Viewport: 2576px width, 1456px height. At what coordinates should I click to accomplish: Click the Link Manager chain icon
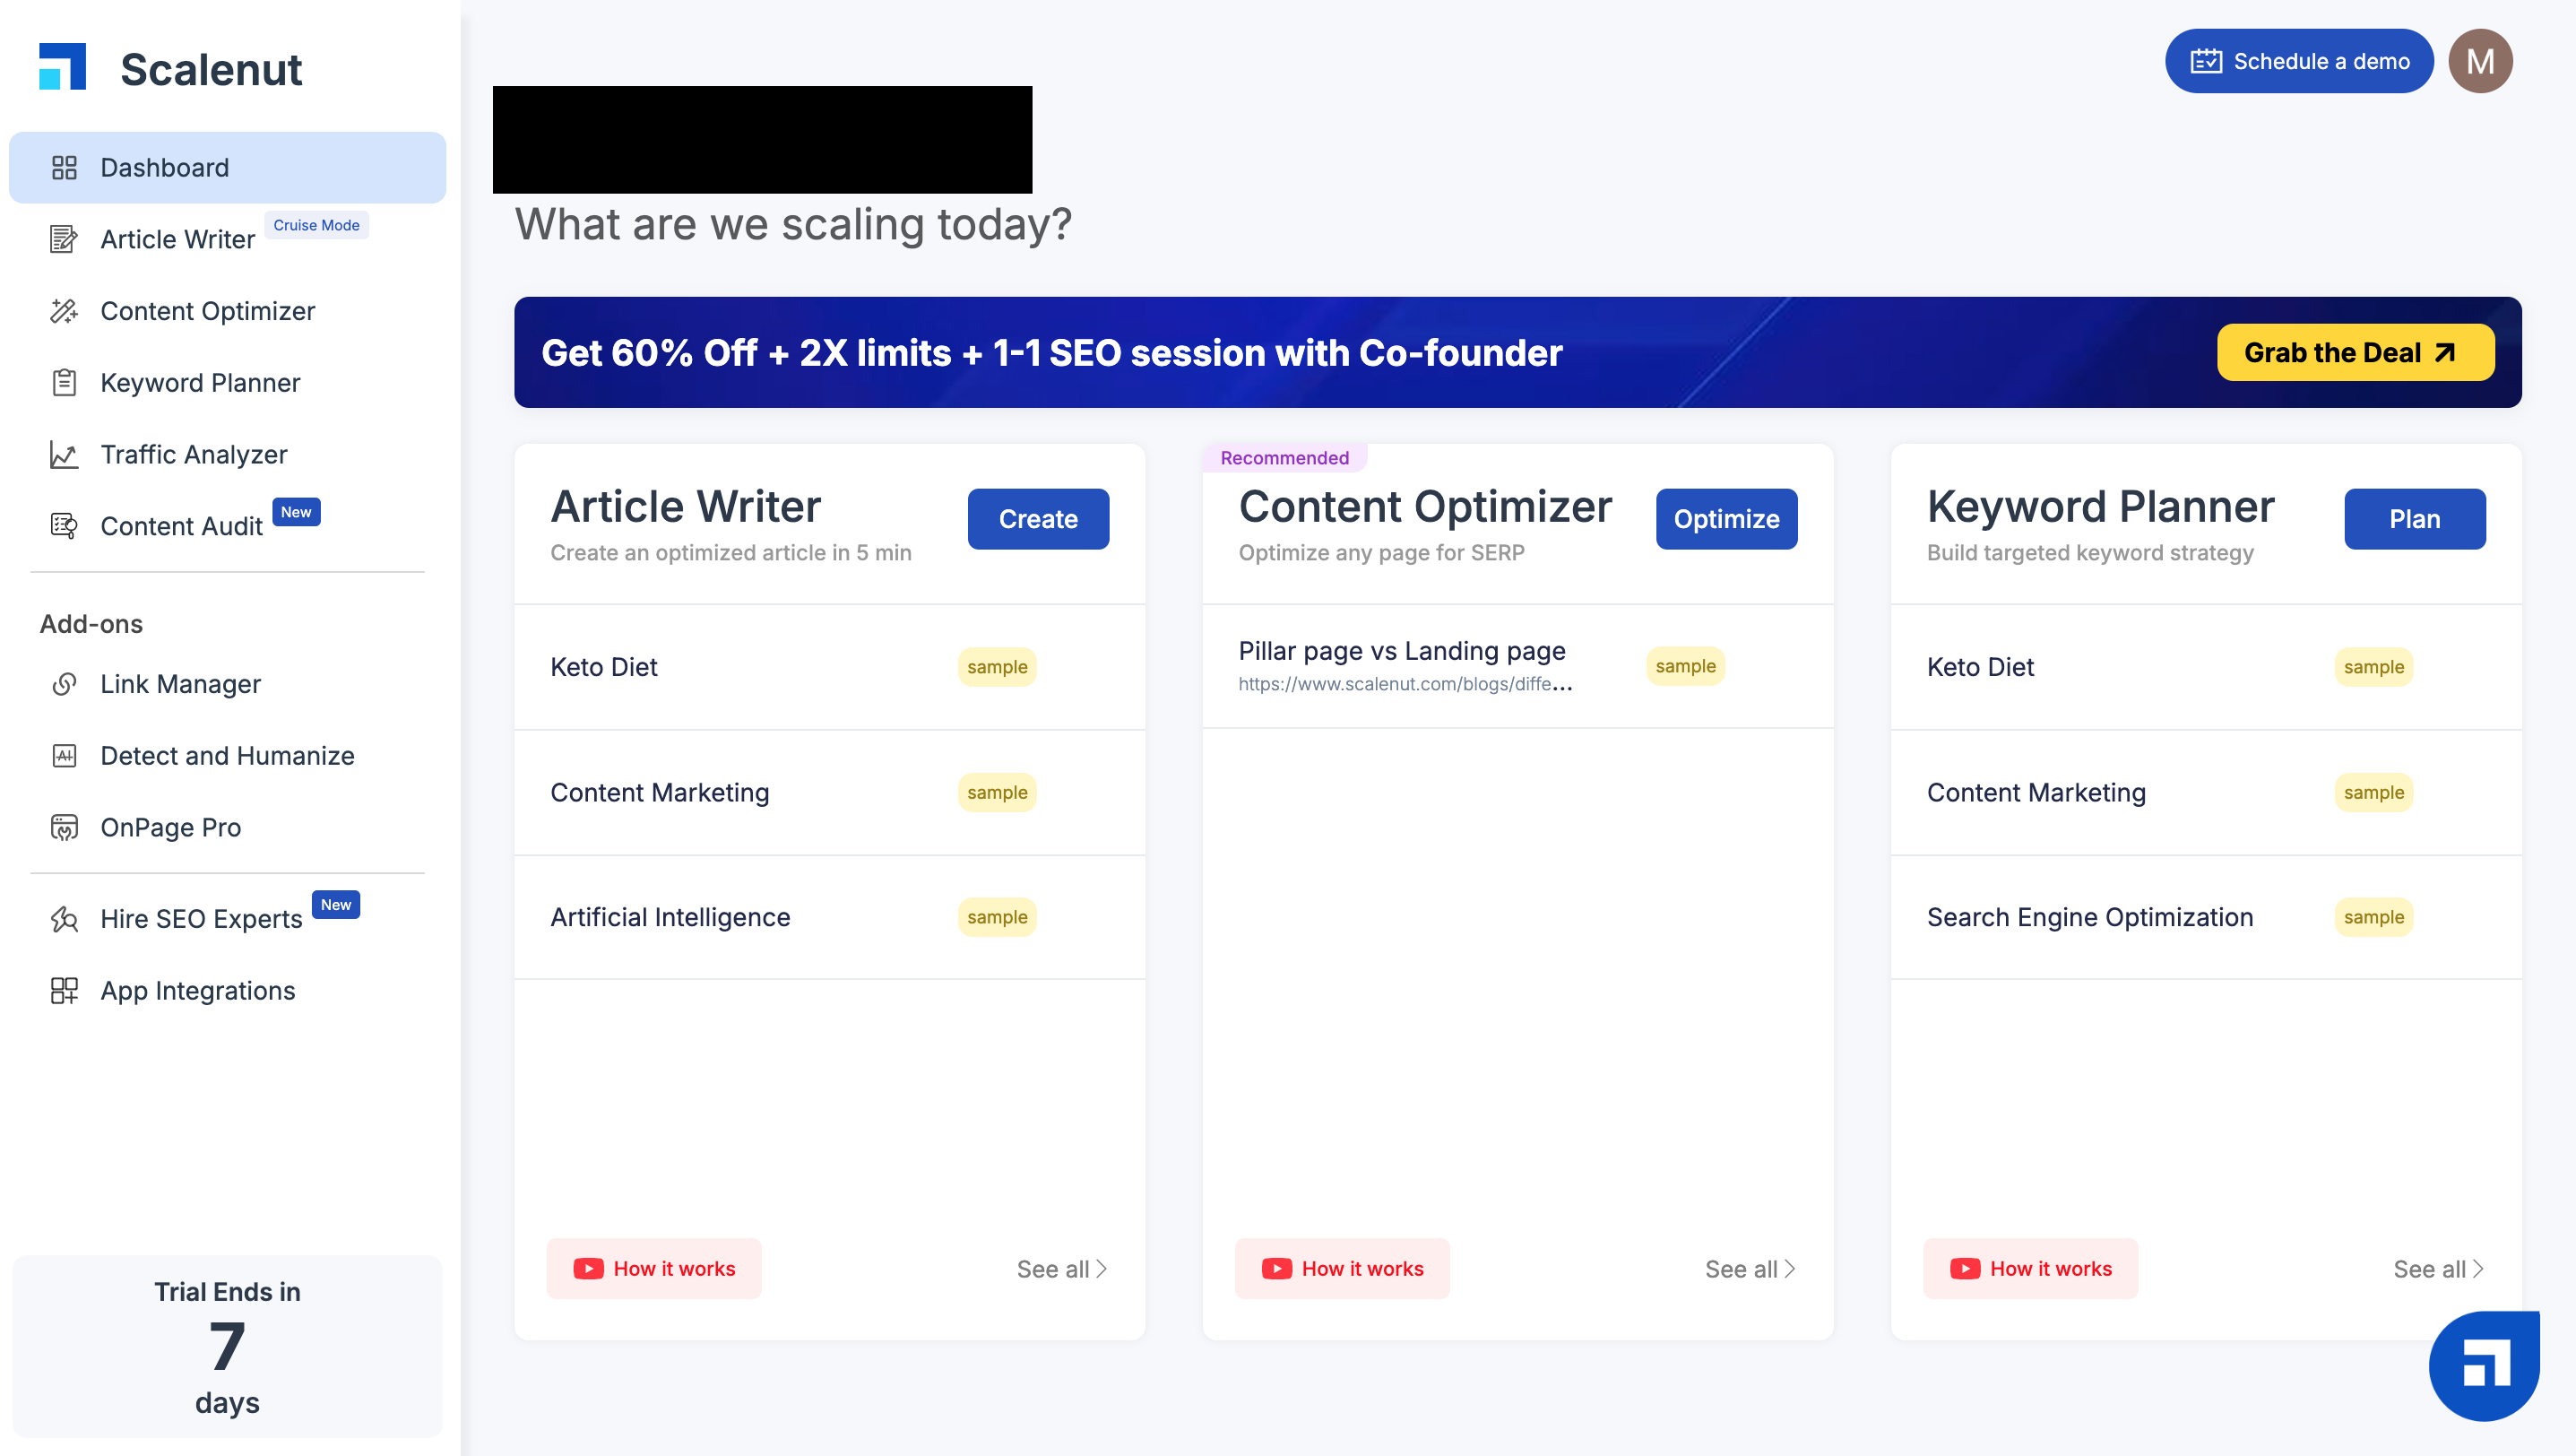tap(64, 684)
